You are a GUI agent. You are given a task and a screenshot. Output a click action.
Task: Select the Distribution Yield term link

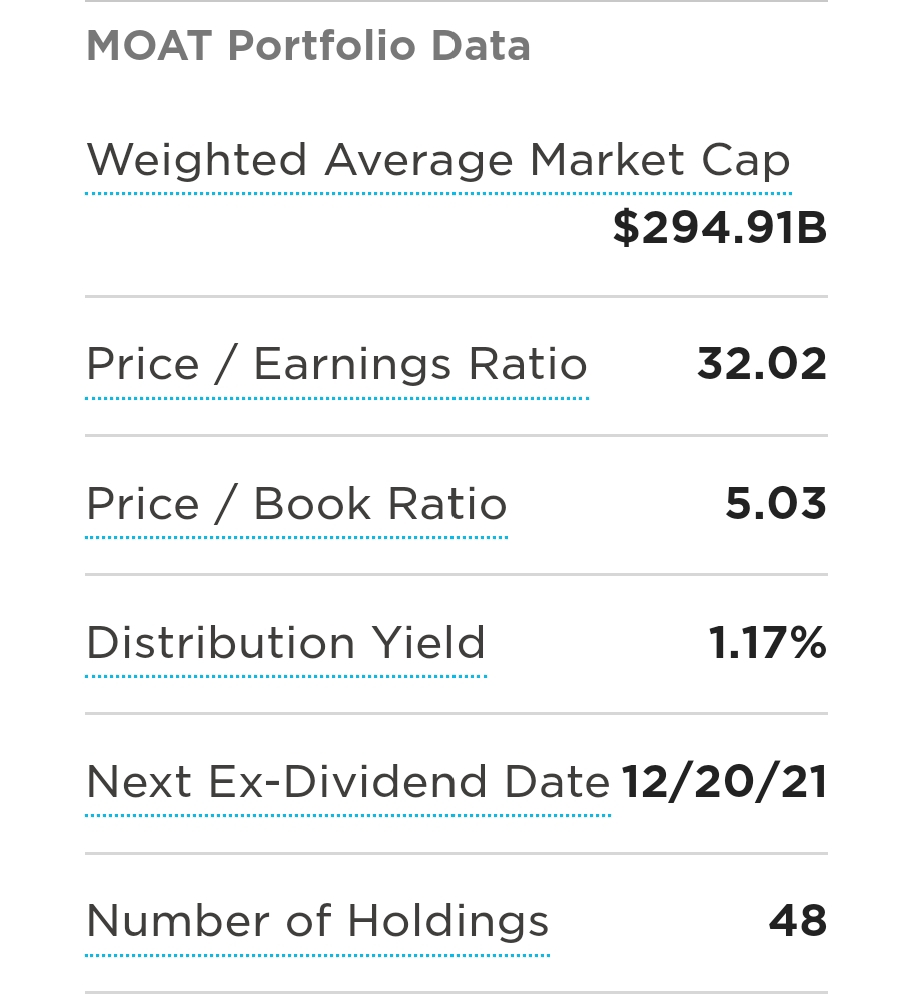coord(286,642)
